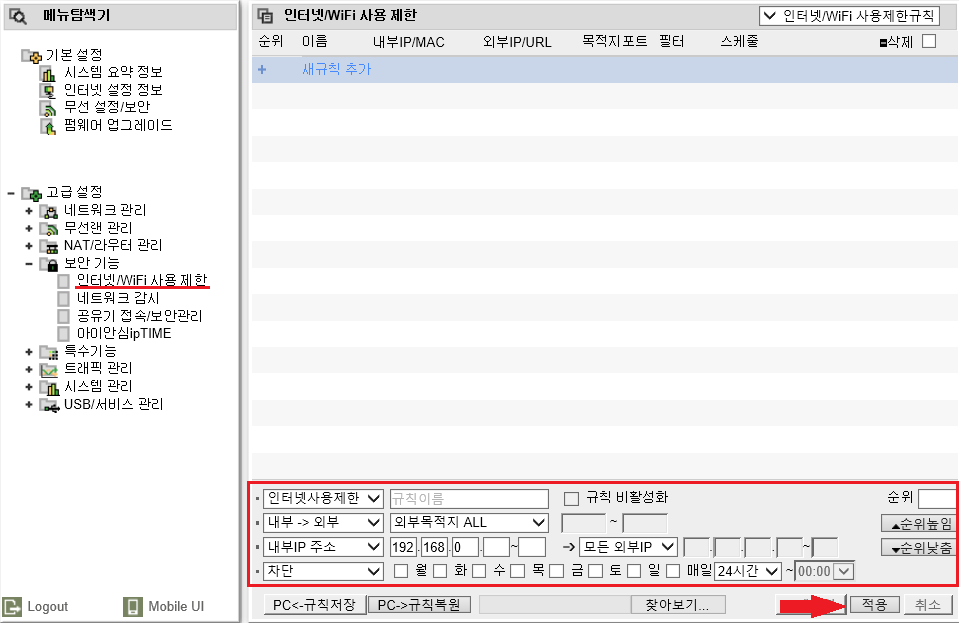Click the NAT/라우터 관리 folder icon
Screen dimensions: 959x623
point(49,246)
